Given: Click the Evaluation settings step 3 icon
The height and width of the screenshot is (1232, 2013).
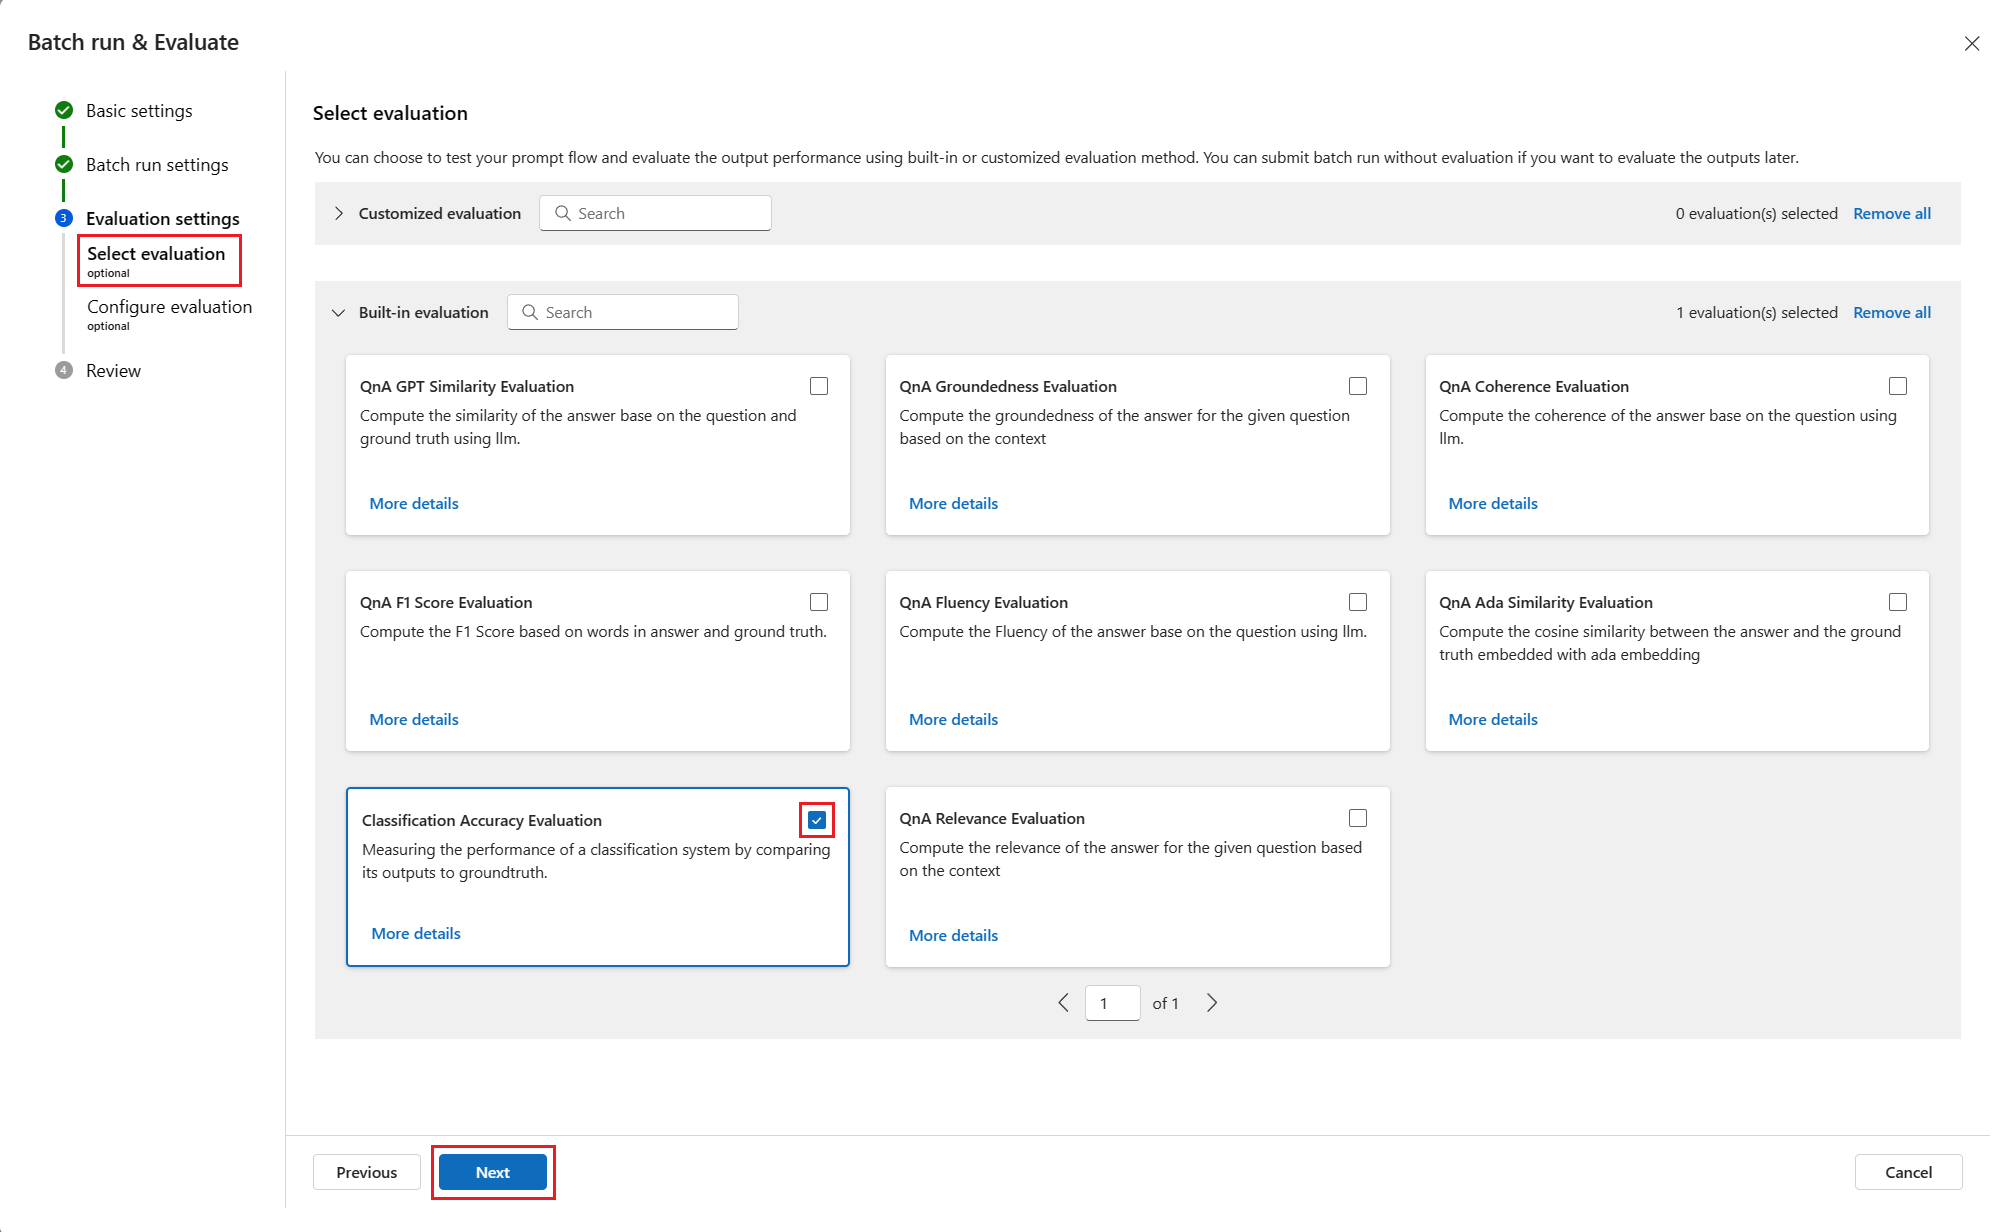Looking at the screenshot, I should coord(64,218).
